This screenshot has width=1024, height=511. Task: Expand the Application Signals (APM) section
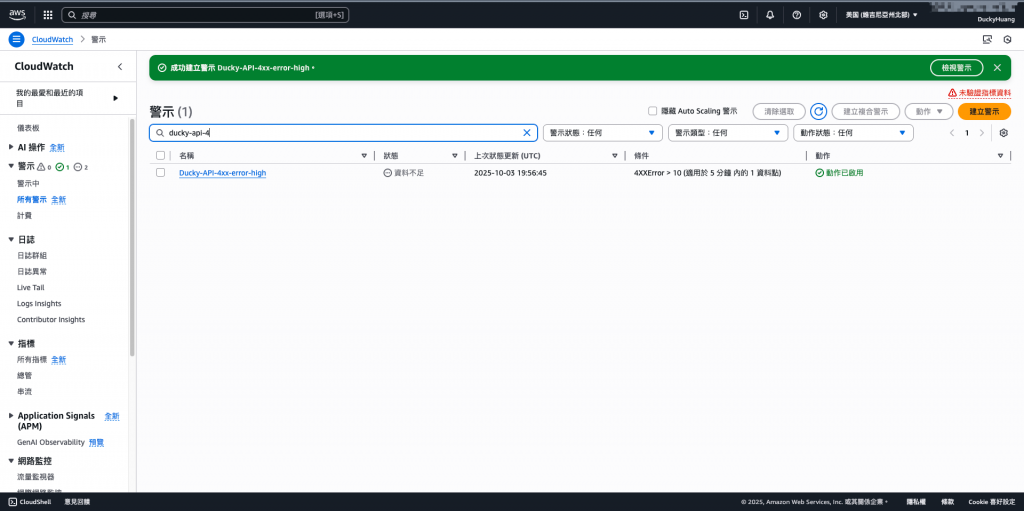[11, 416]
